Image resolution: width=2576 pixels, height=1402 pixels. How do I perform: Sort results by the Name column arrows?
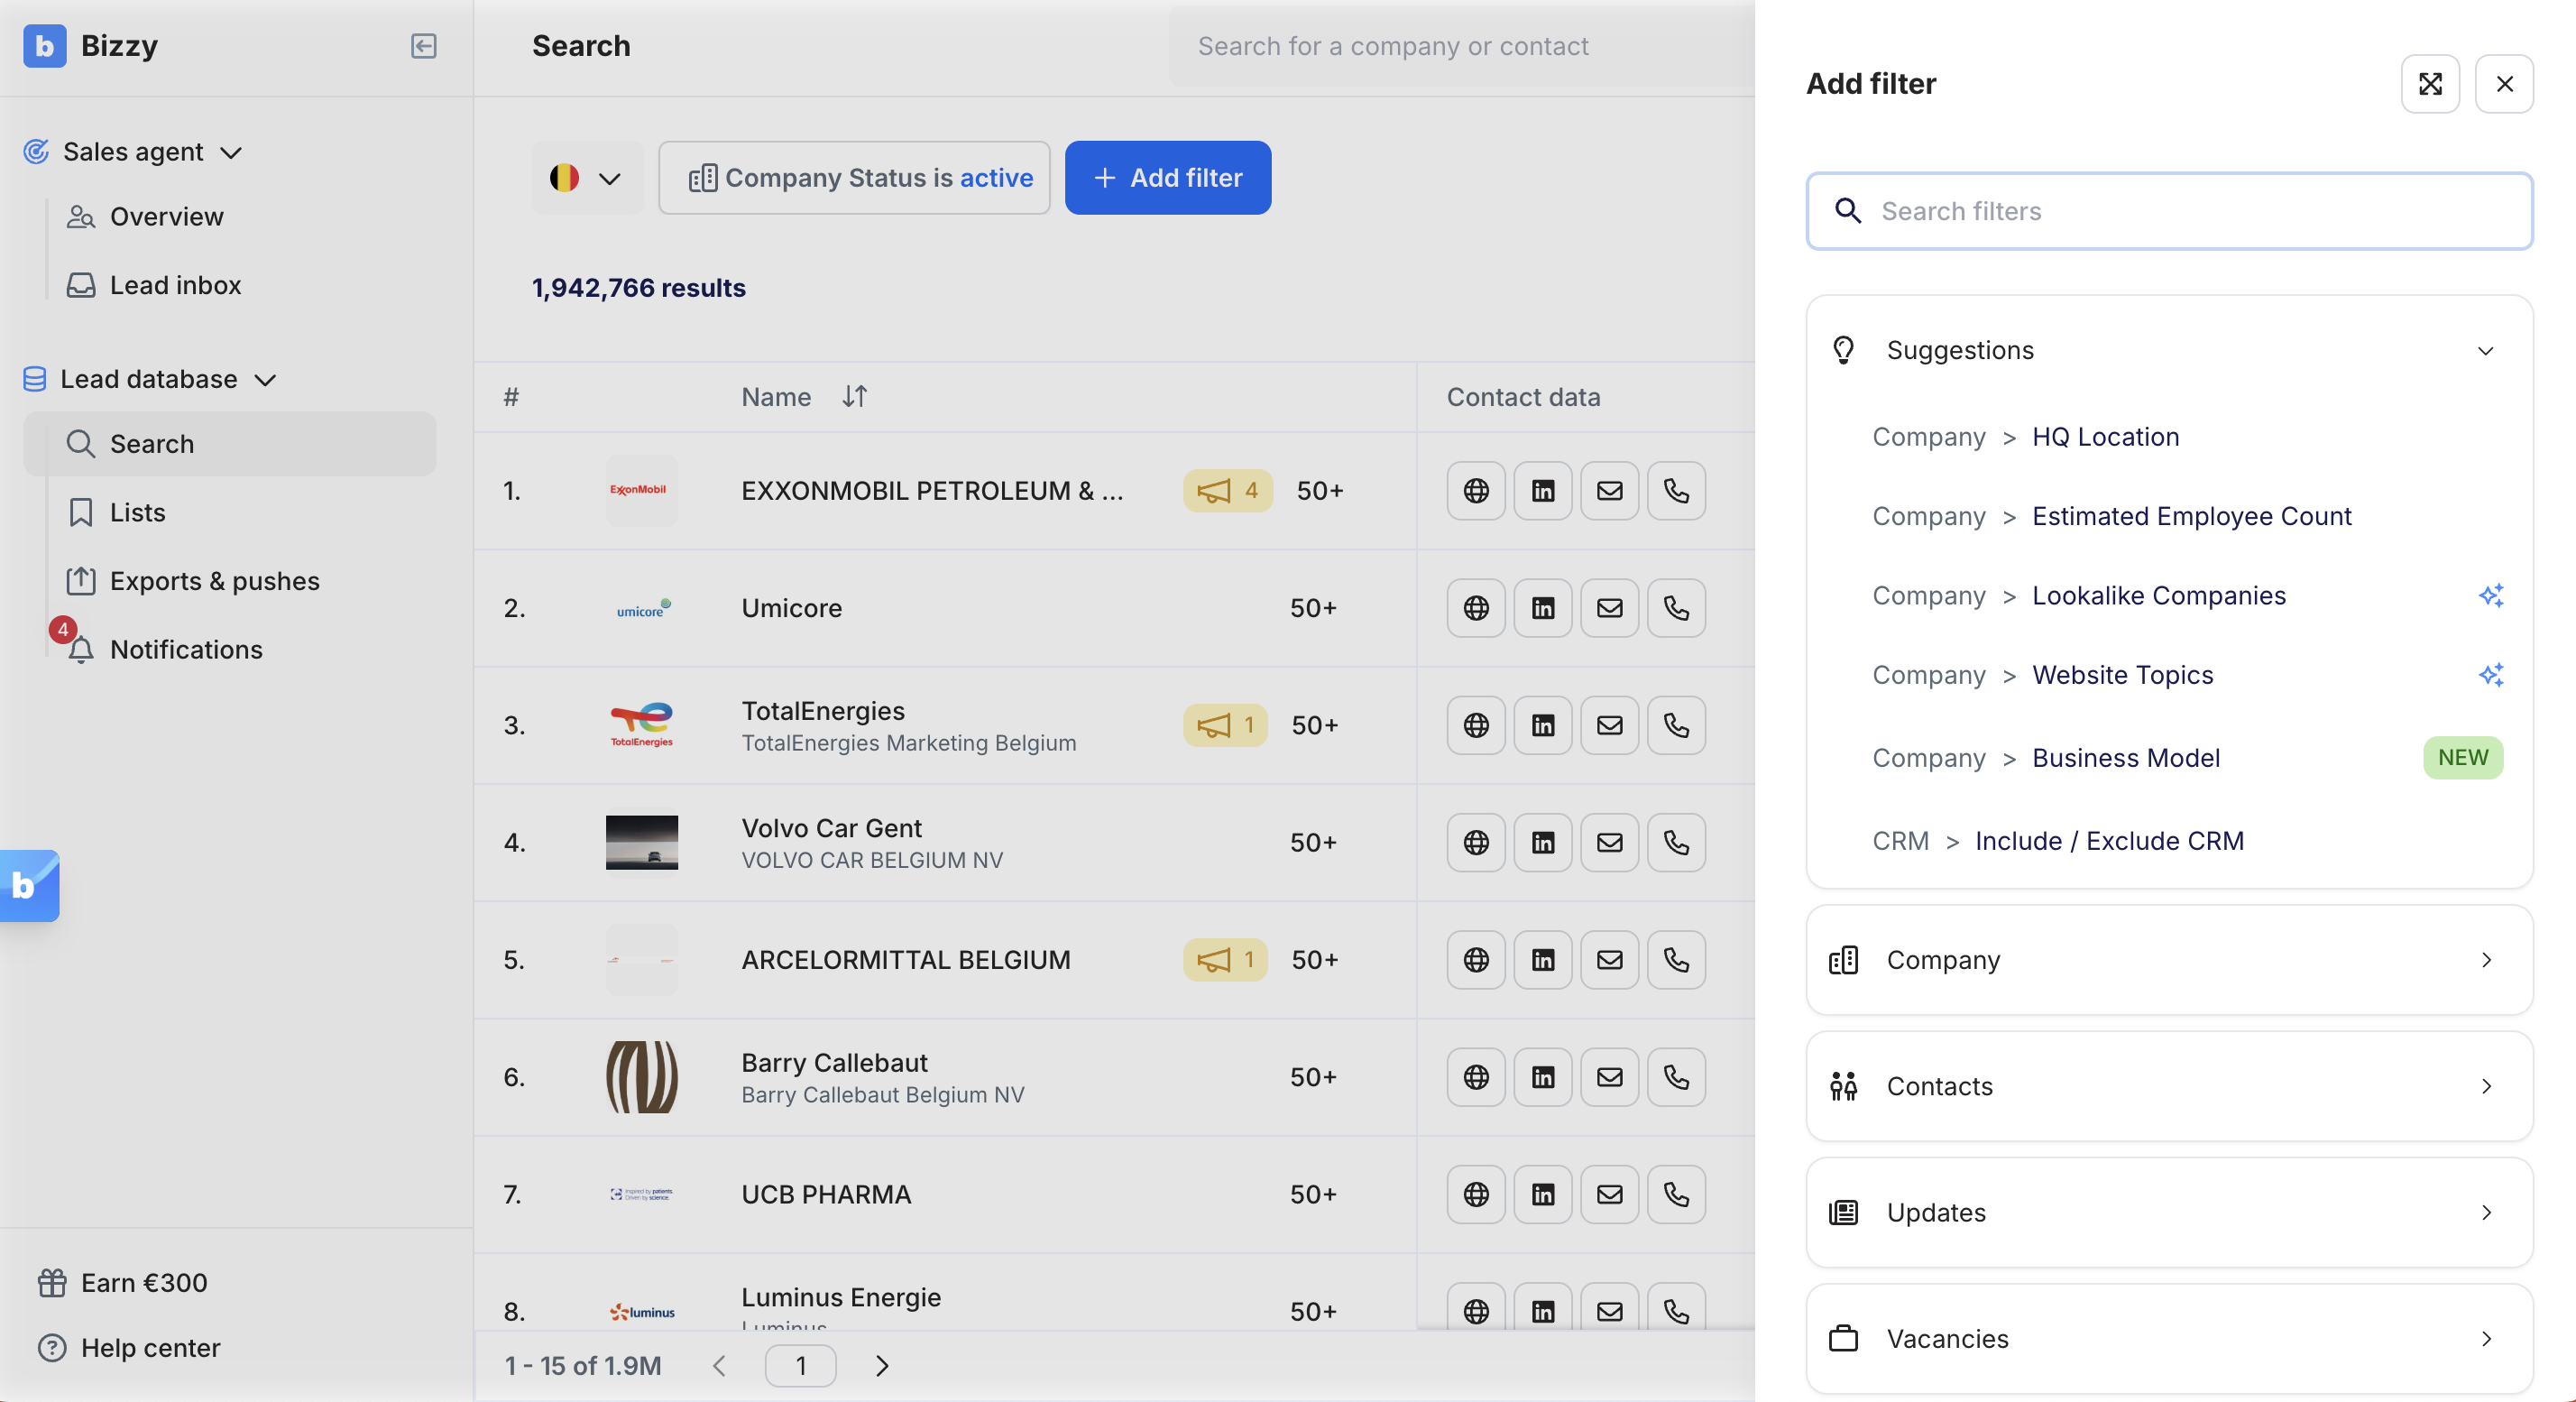(x=854, y=397)
